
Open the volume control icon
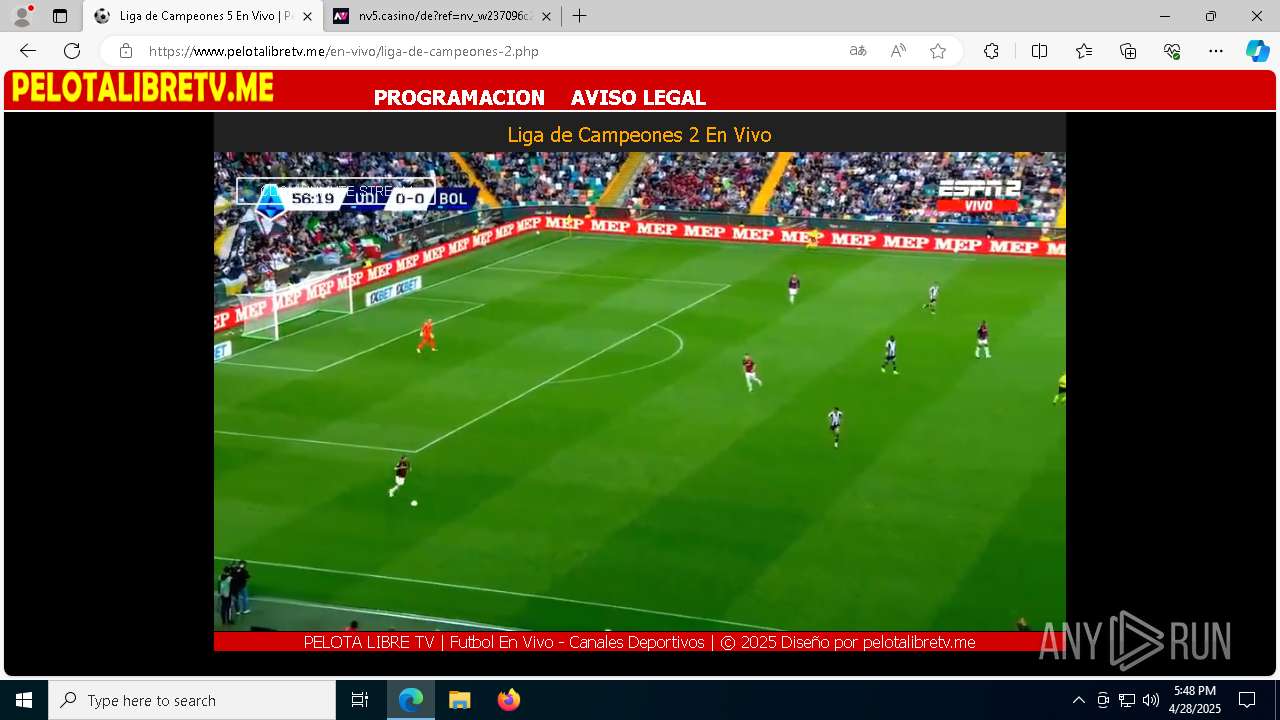point(1151,700)
